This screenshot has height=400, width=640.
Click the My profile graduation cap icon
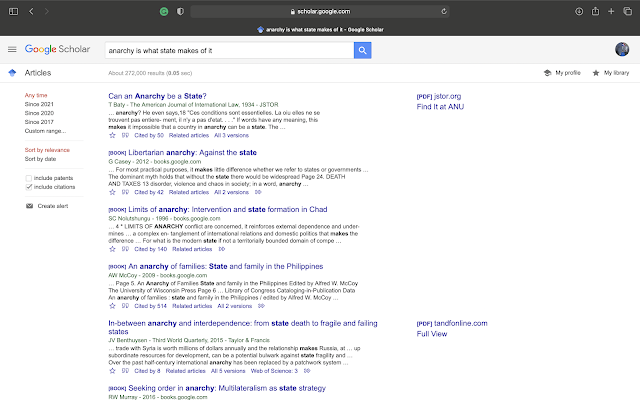coord(548,73)
